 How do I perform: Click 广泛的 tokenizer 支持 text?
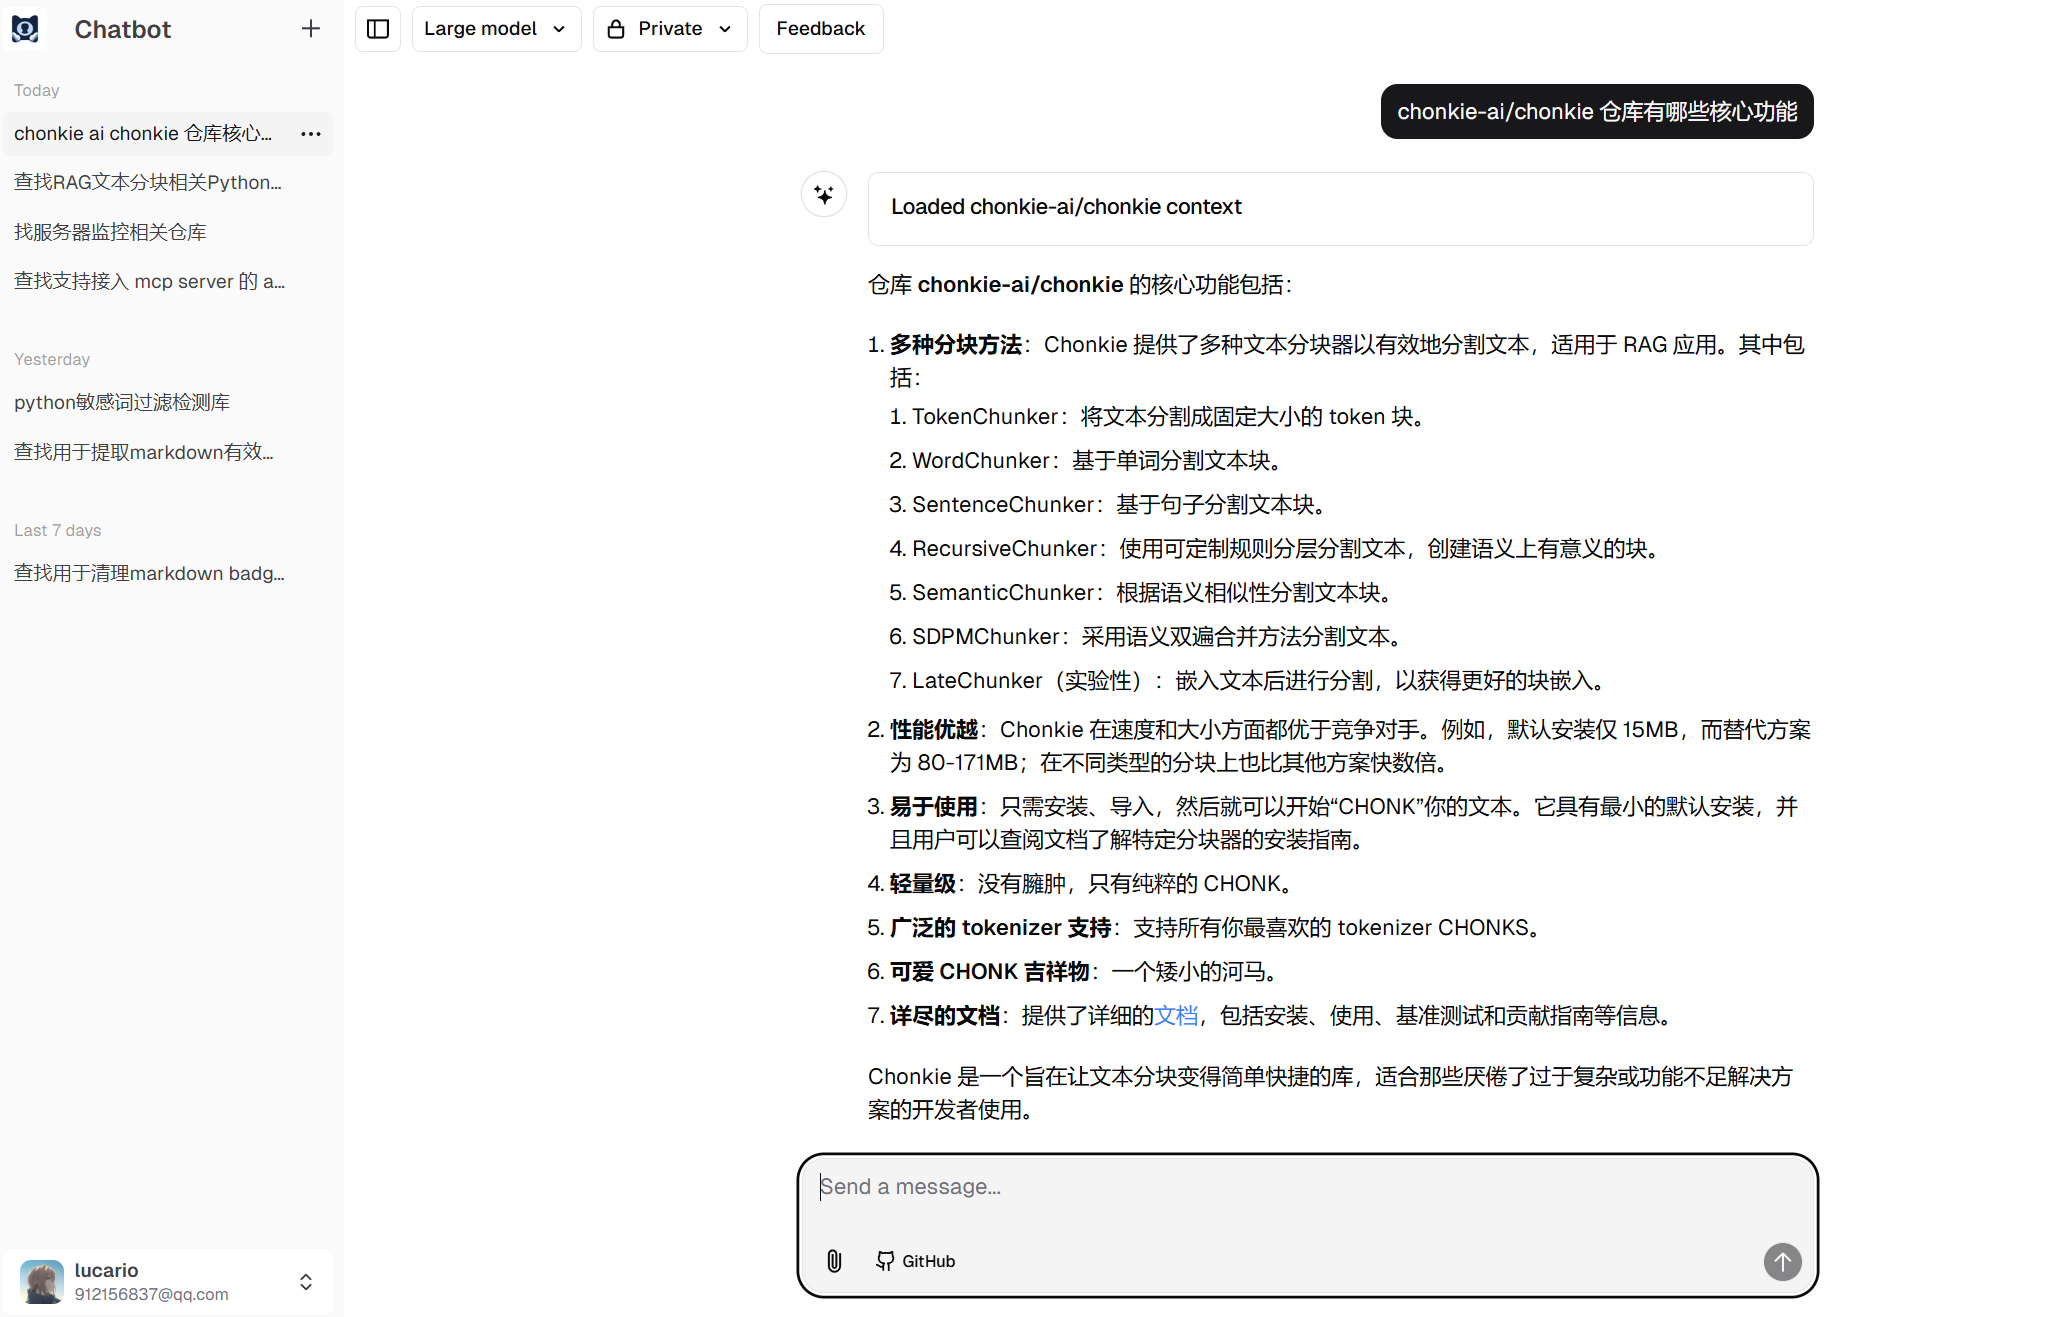(x=1001, y=928)
